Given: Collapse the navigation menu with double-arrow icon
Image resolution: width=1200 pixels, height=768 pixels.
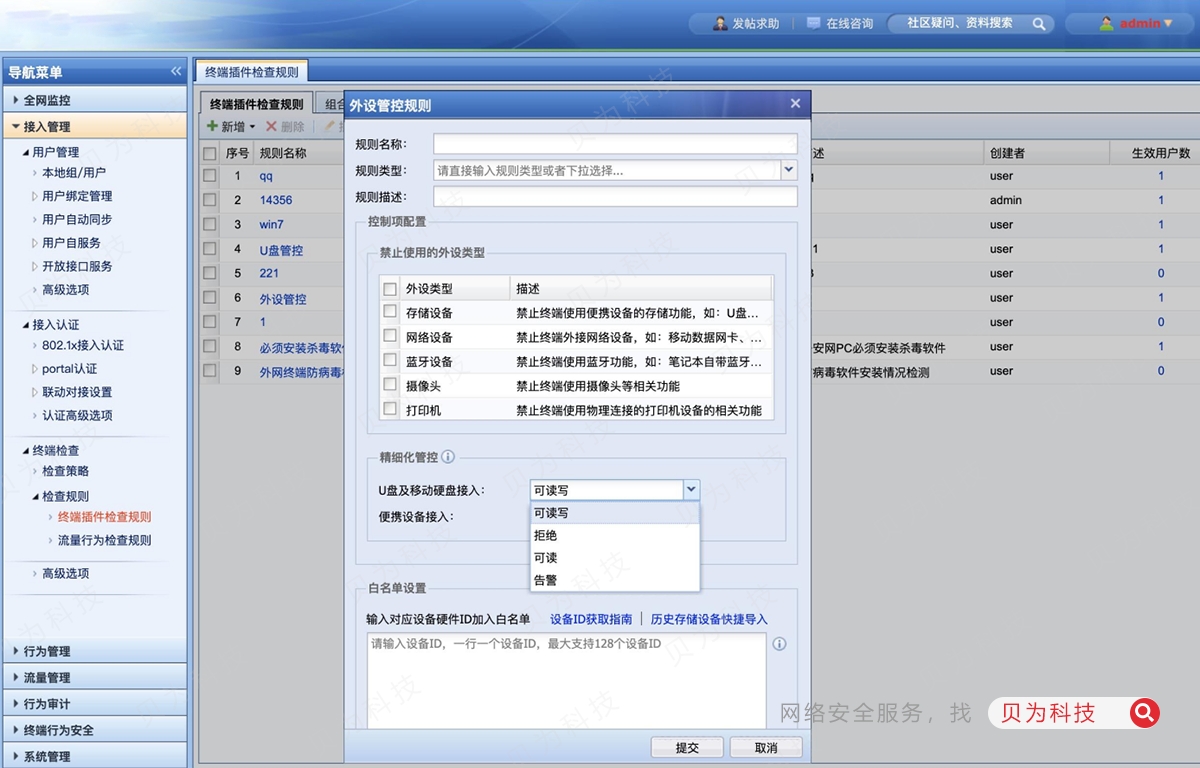Looking at the screenshot, I should click(176, 71).
